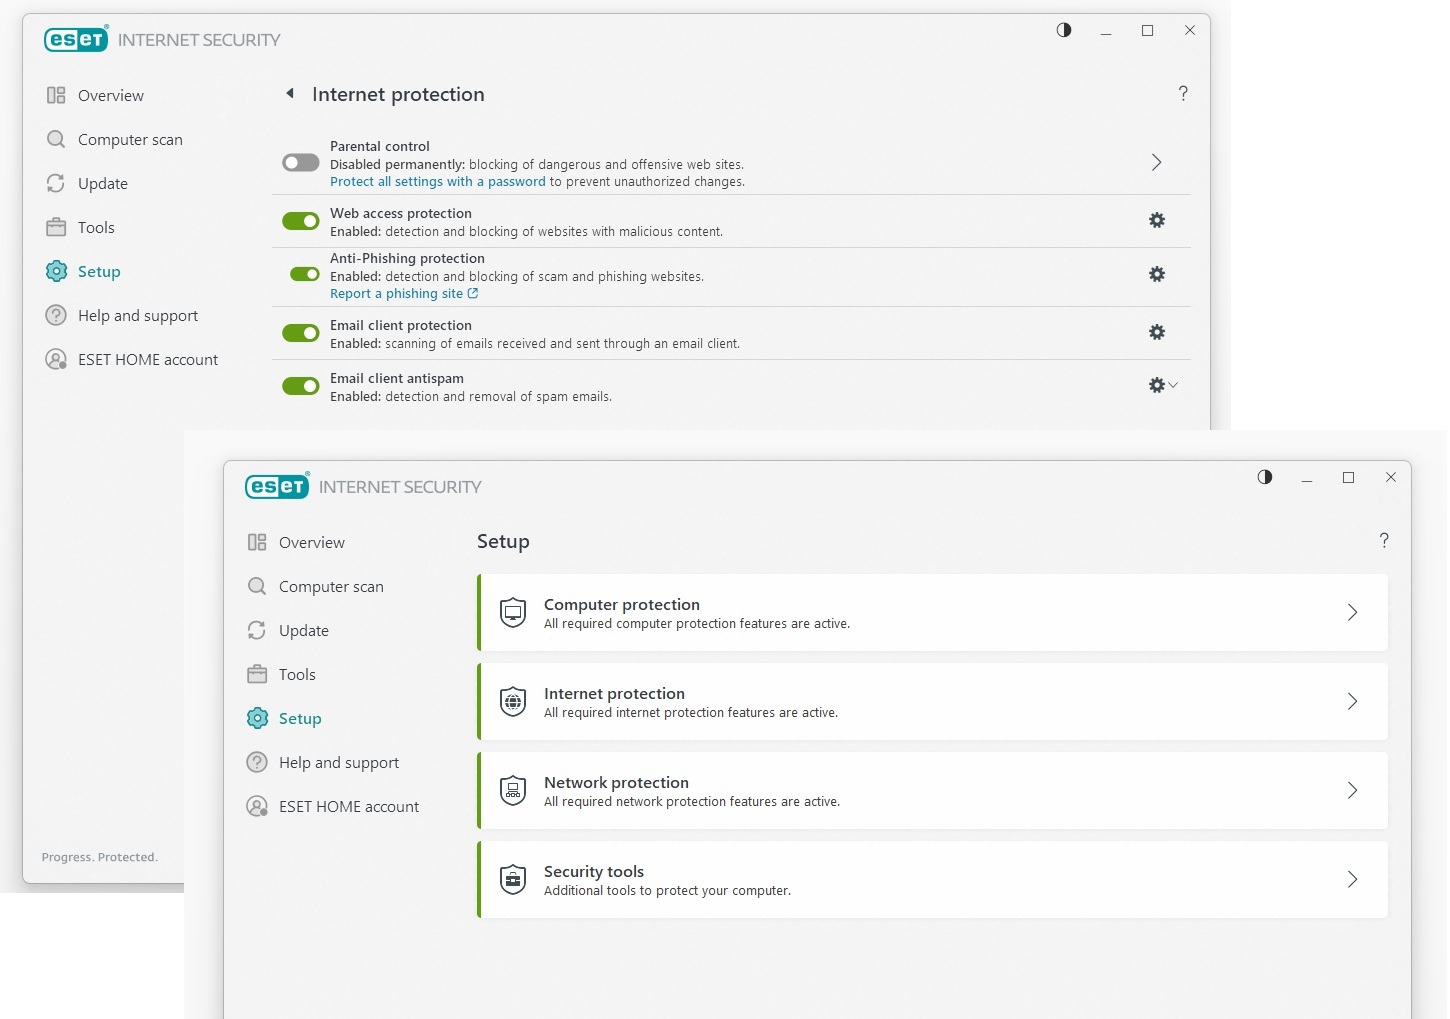The width and height of the screenshot is (1450, 1019).
Task: Open Anti-Phishing protection gear settings
Action: click(1157, 274)
